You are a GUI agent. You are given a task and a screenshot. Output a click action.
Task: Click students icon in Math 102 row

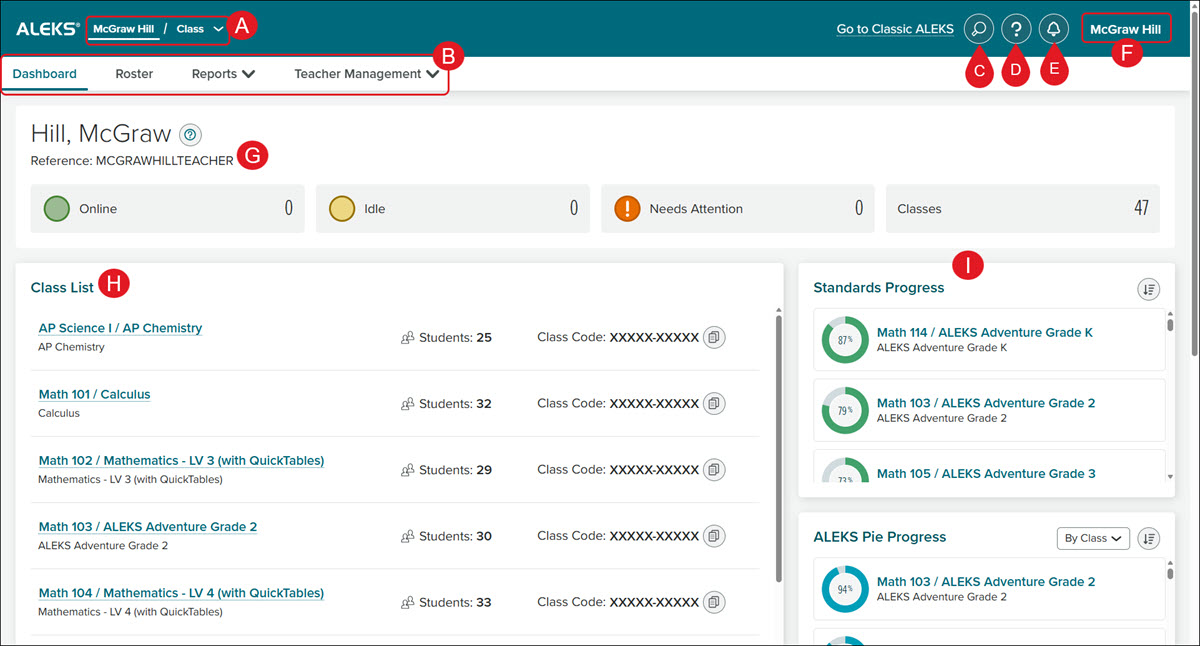(x=407, y=470)
